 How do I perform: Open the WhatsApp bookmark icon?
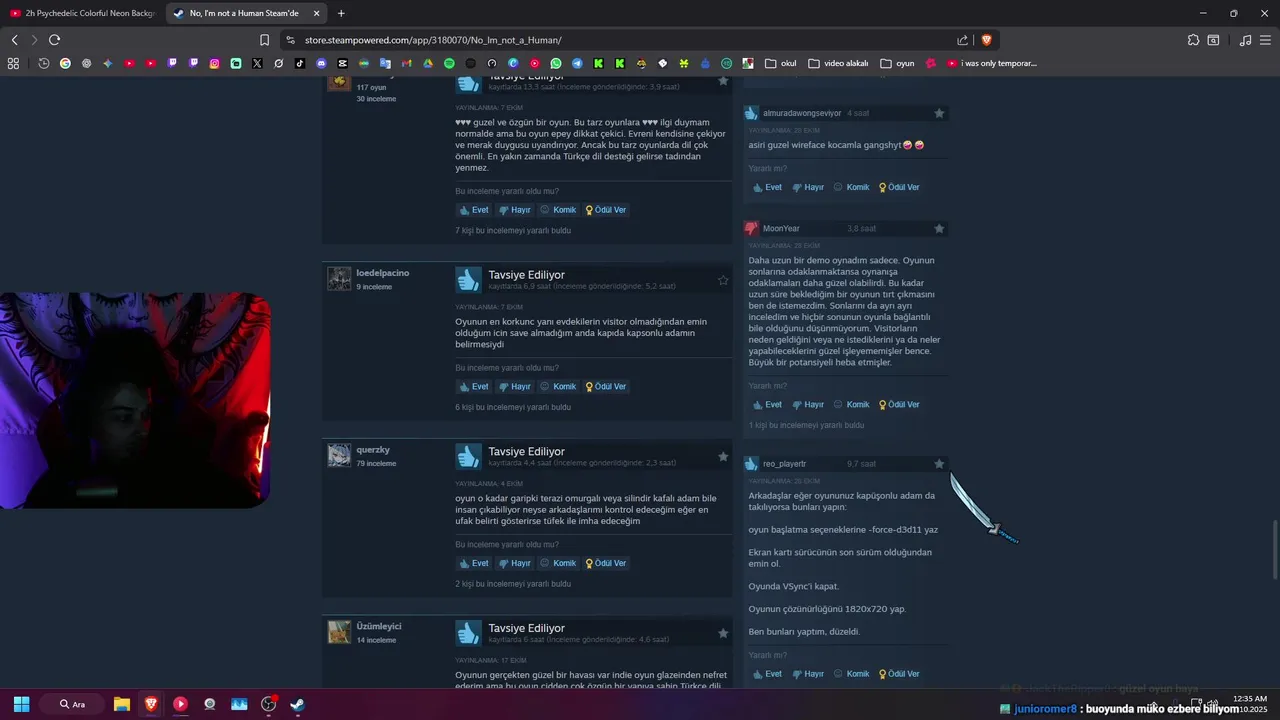[556, 63]
